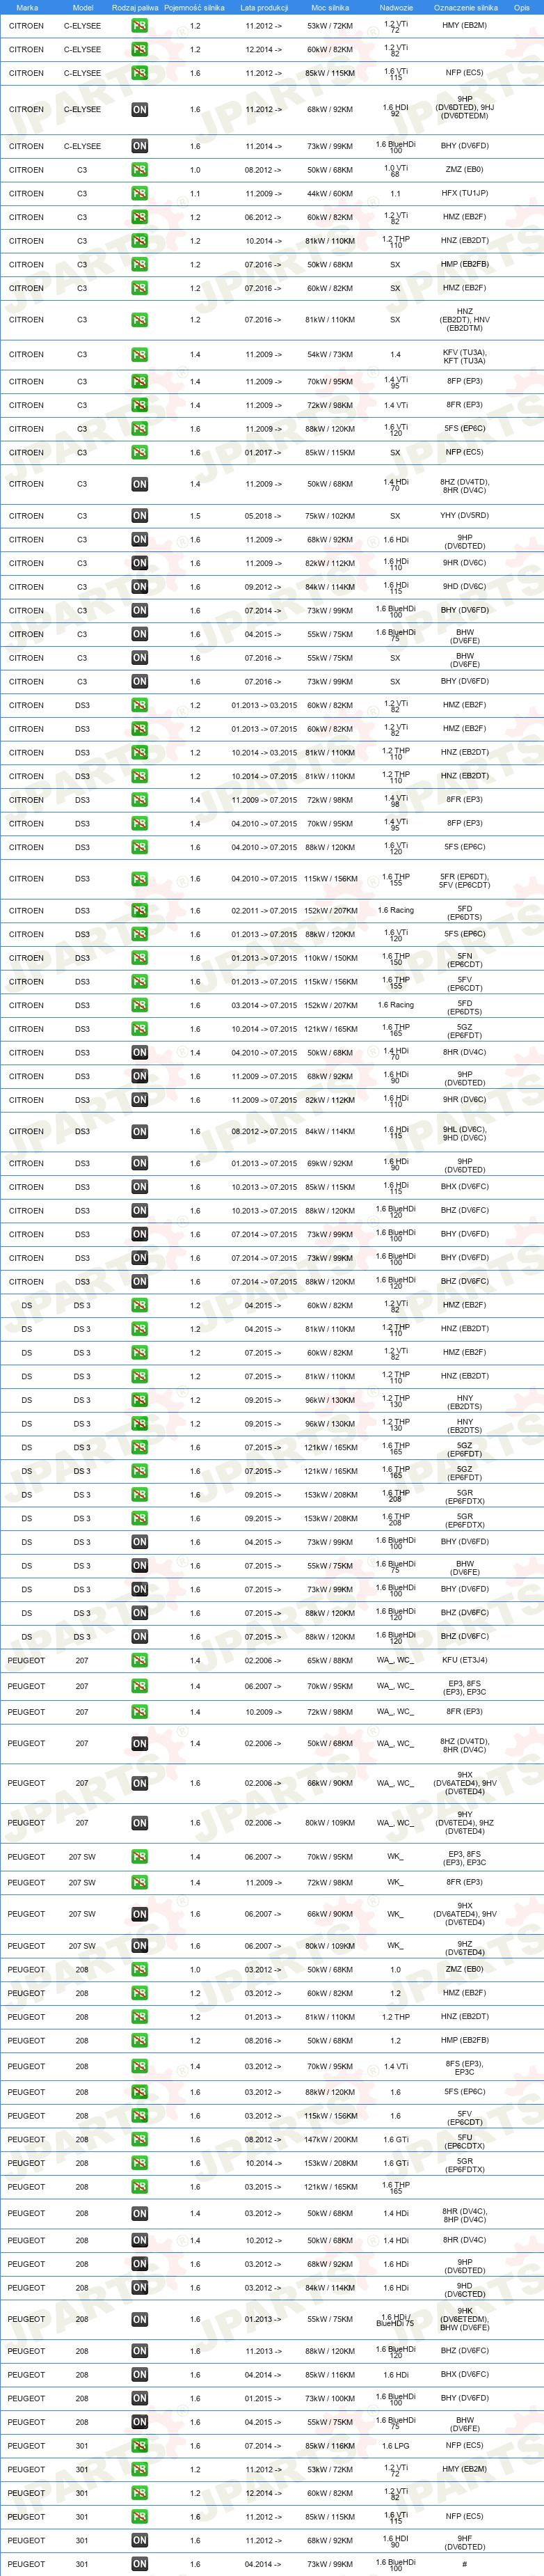The image size is (544, 2576).
Task: Click diesel icon for Peugeot 301 9HF (DV6DTED)
Action: click(139, 2540)
